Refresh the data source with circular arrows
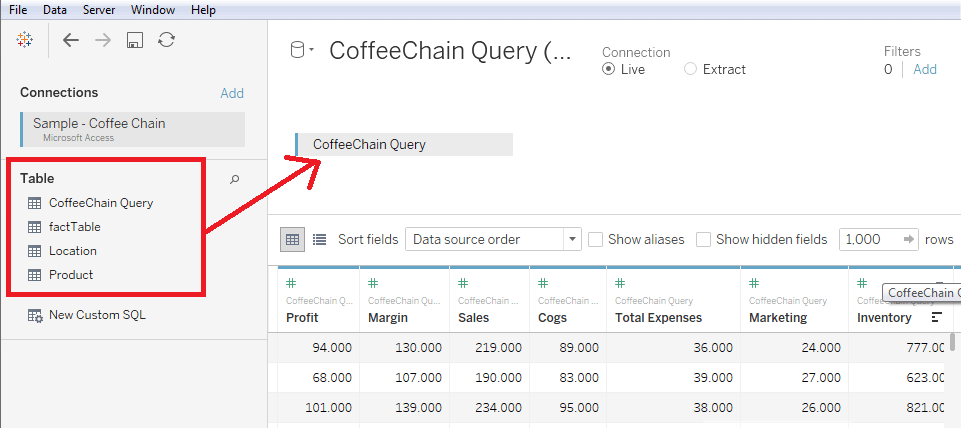Image resolution: width=961 pixels, height=428 pixels. pos(166,40)
